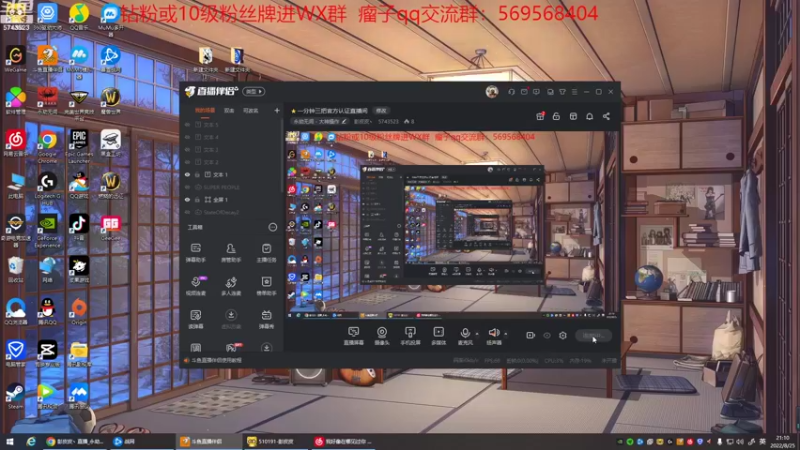Select the Steam desktop shortcut

tap(15, 396)
